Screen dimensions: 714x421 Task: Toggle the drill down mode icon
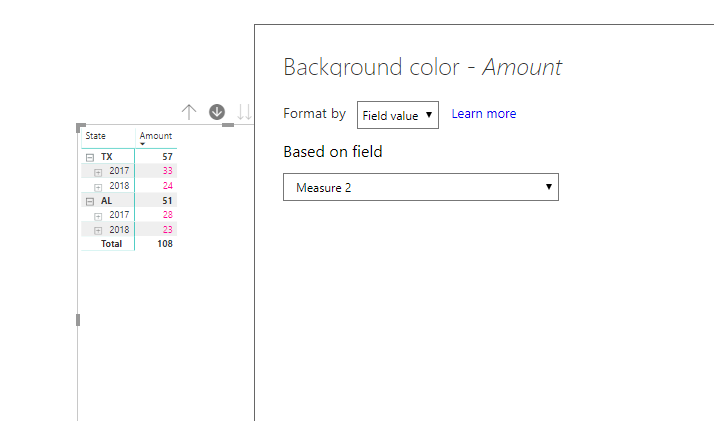[217, 112]
